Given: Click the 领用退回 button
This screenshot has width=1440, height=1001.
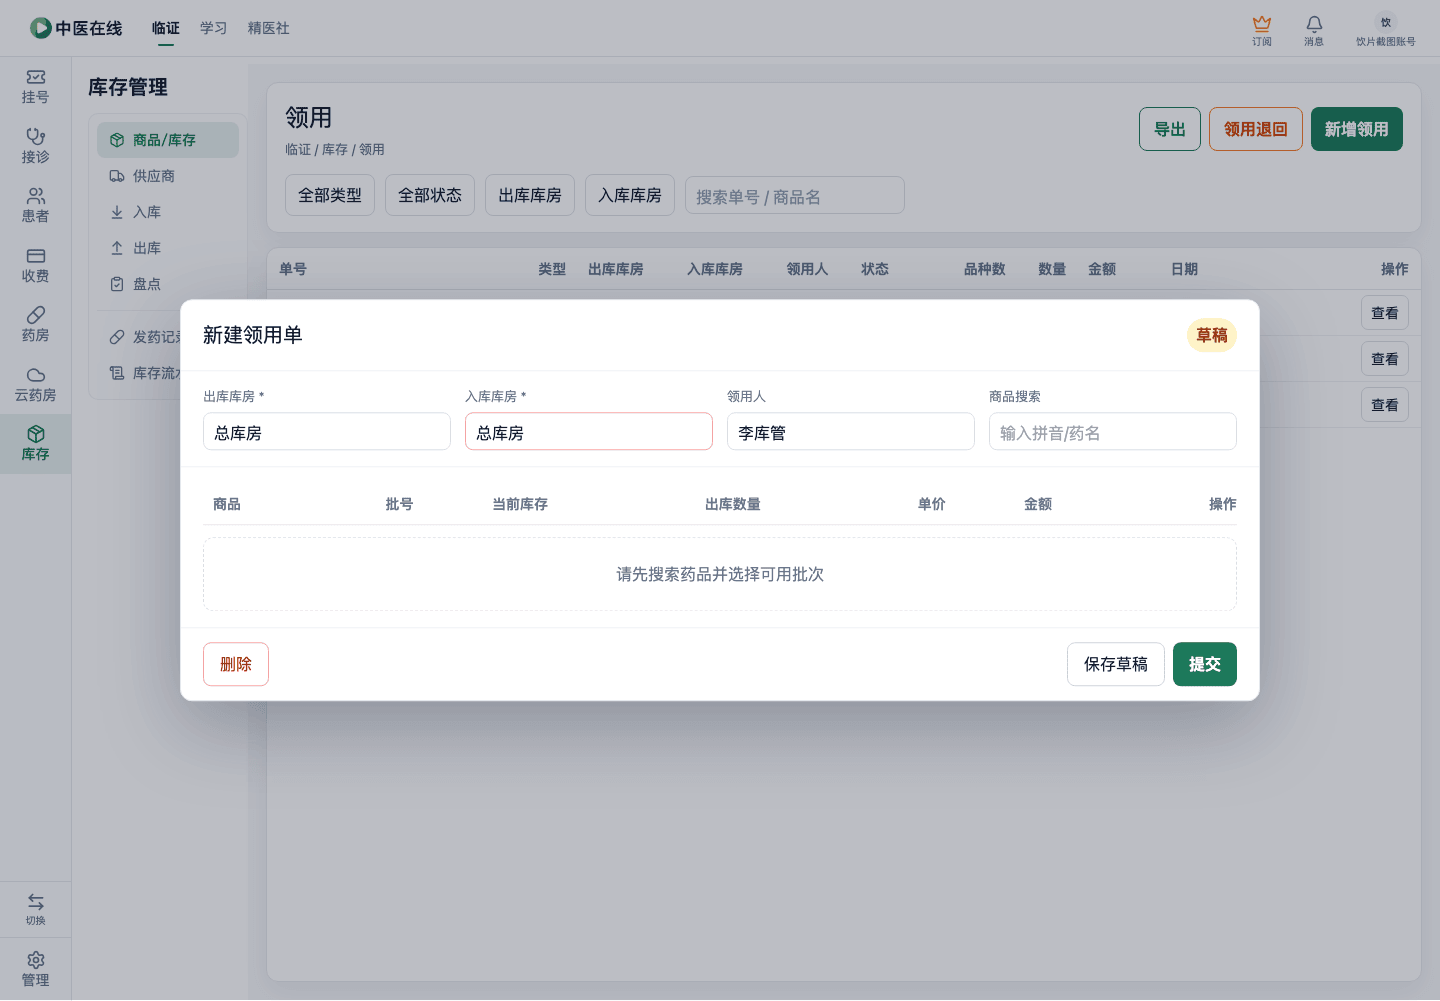Looking at the screenshot, I should (1256, 129).
